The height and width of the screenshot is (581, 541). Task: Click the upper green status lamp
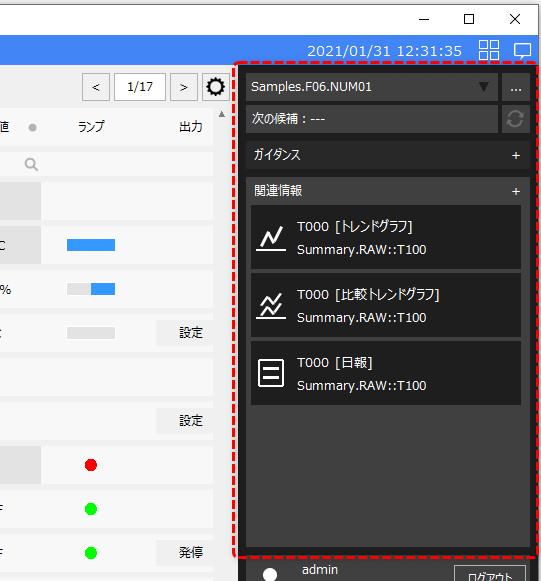91,509
